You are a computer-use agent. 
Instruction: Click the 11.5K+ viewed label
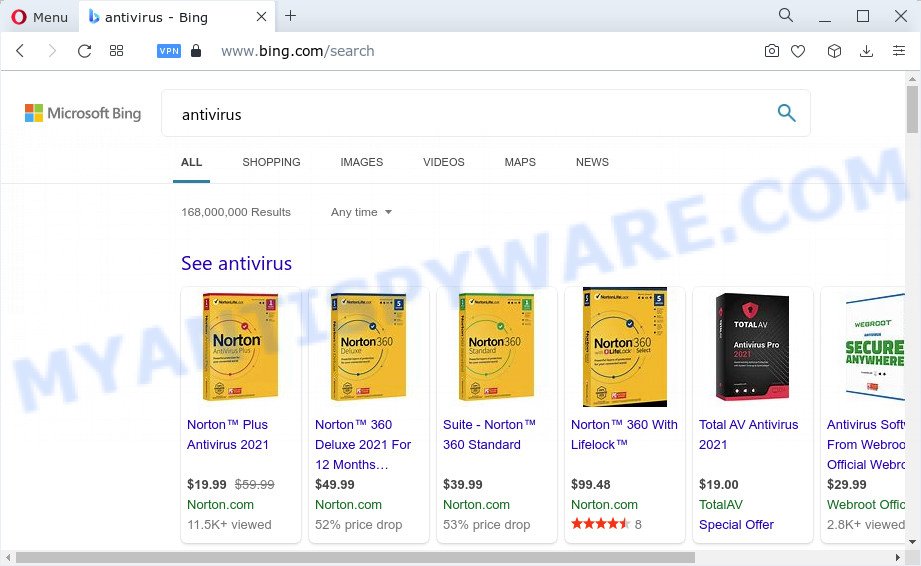[229, 524]
